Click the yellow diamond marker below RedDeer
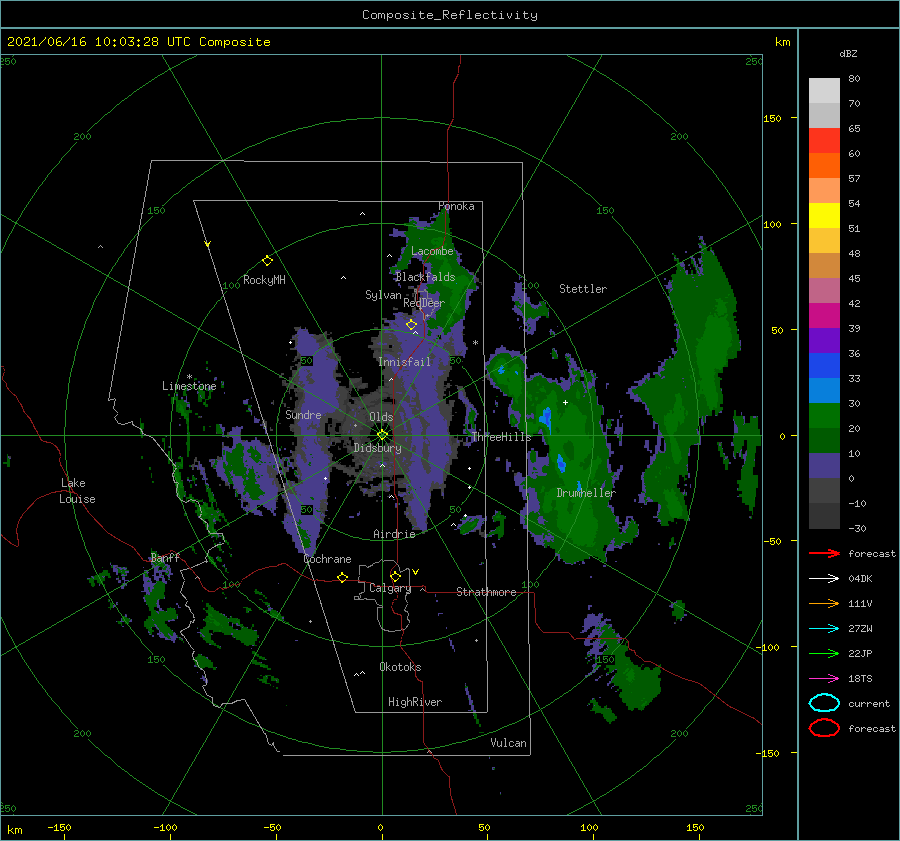 [x=411, y=325]
